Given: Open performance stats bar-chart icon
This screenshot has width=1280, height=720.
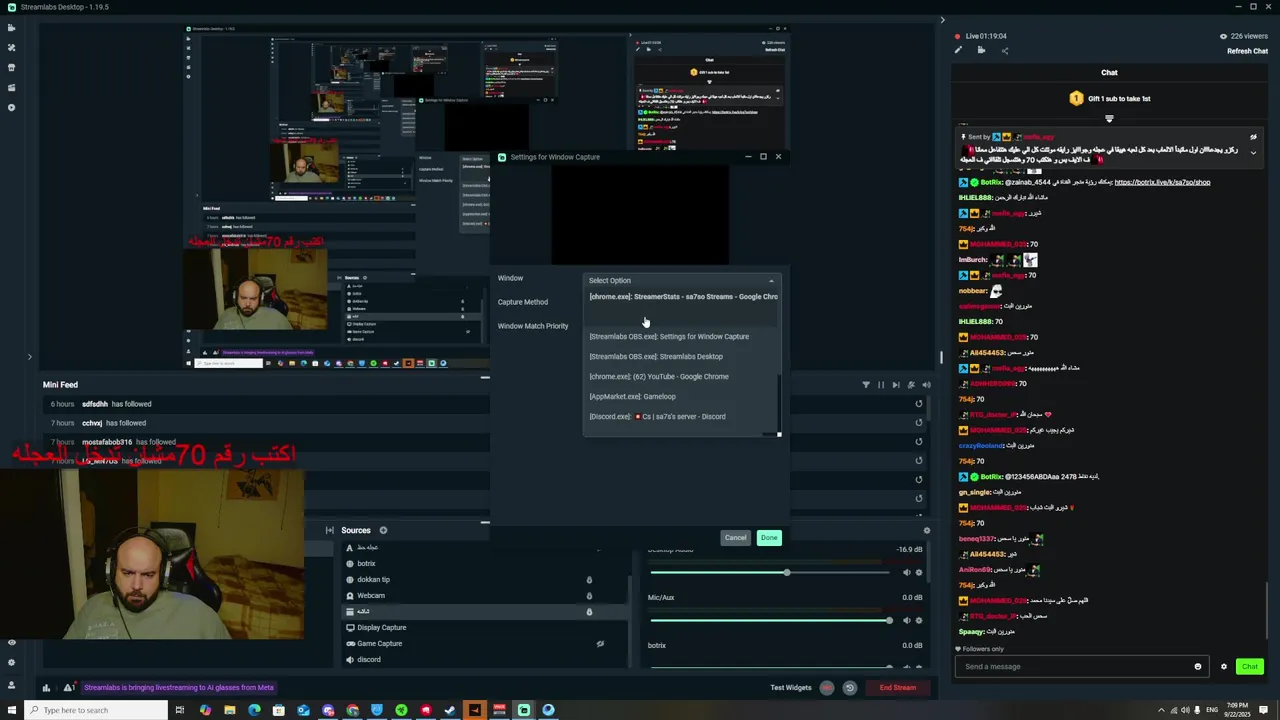Looking at the screenshot, I should (x=46, y=688).
